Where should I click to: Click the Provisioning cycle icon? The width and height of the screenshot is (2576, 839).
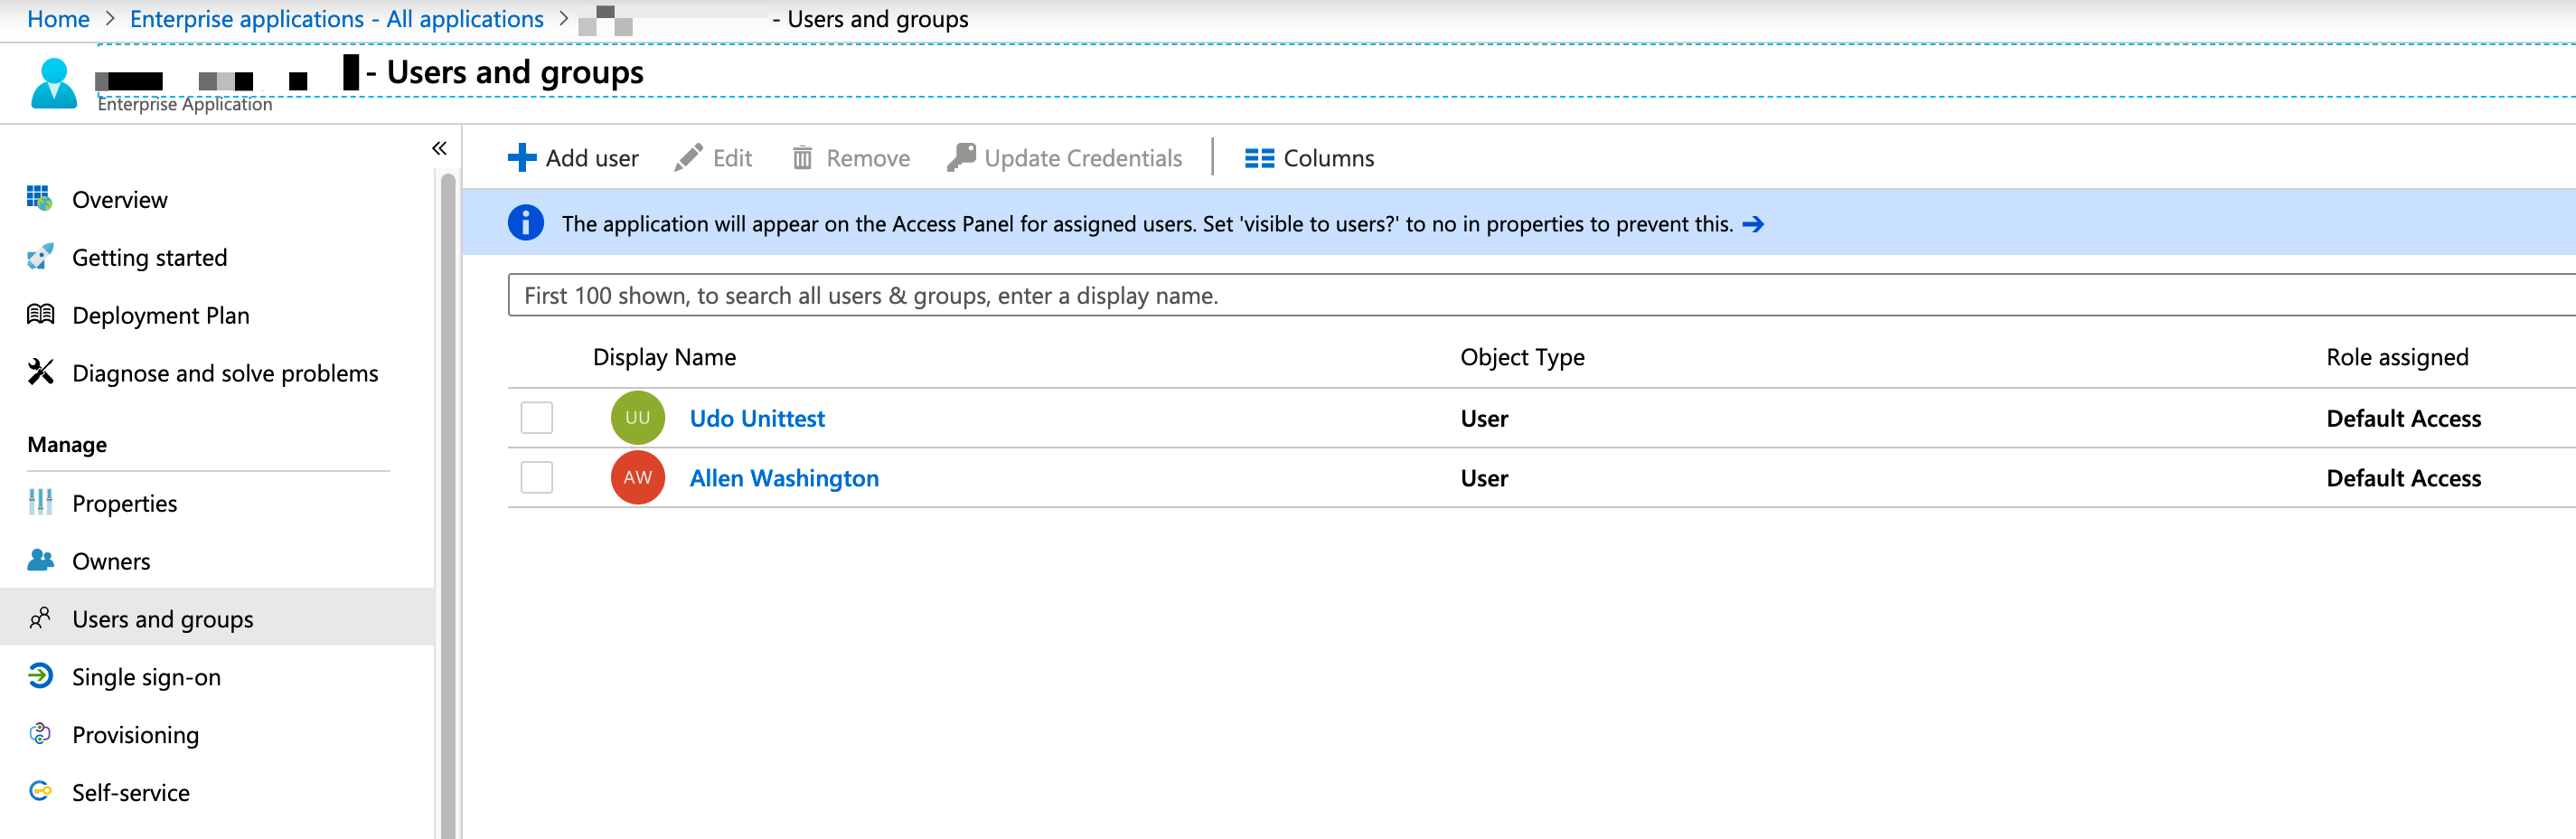(x=40, y=734)
